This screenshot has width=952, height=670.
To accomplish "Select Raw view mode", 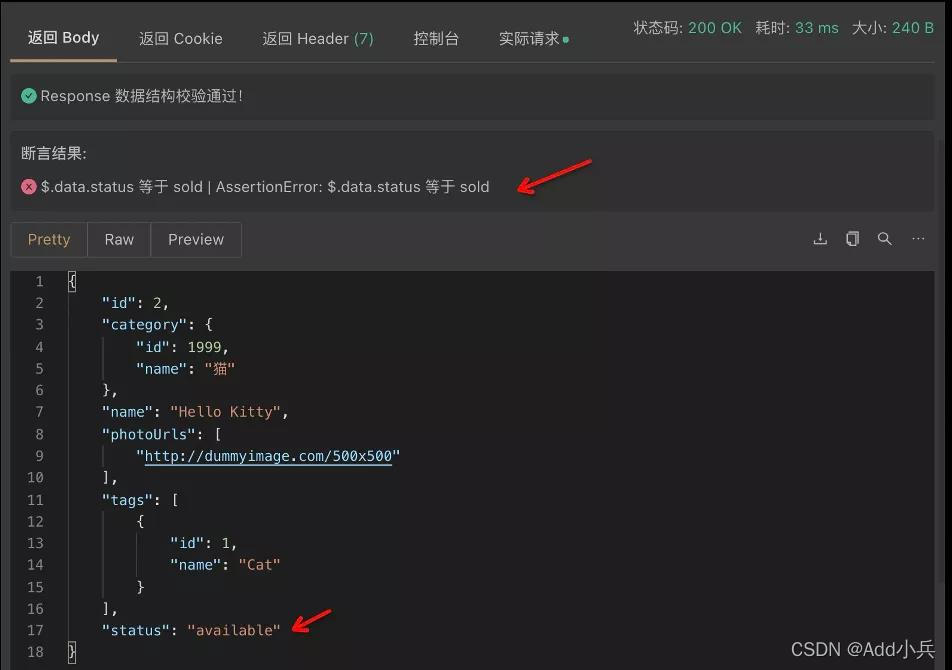I will pos(119,240).
